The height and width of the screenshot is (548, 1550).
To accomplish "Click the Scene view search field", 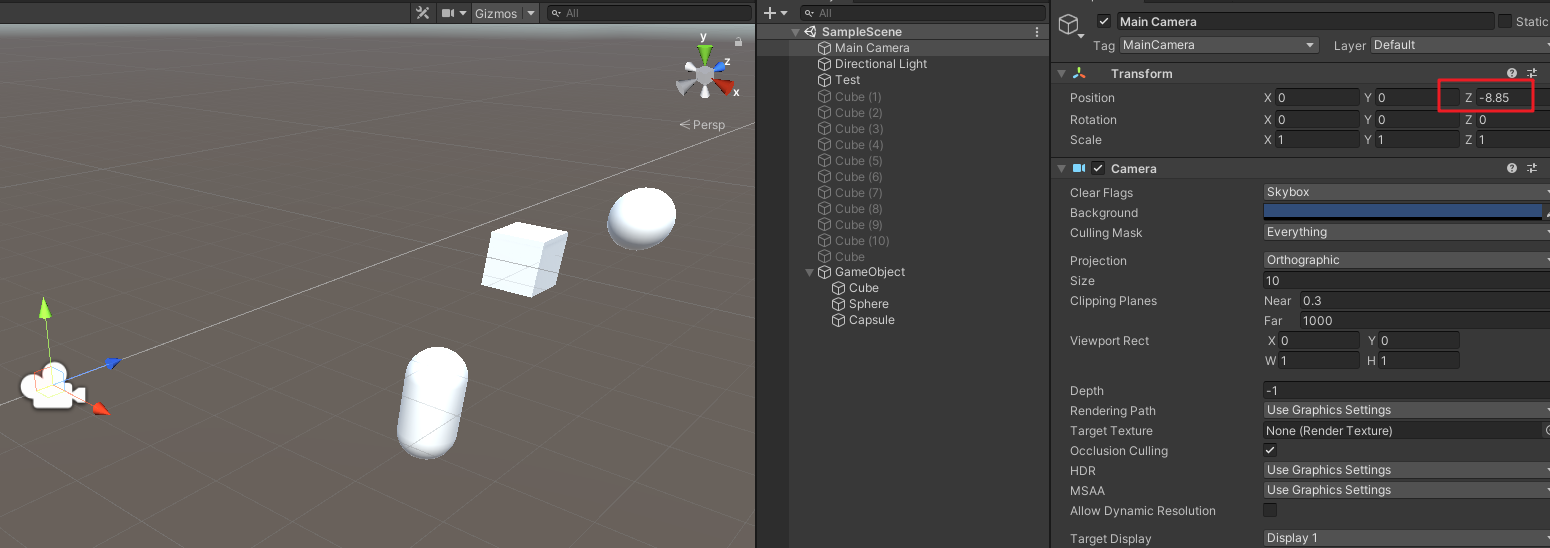I will [x=648, y=13].
